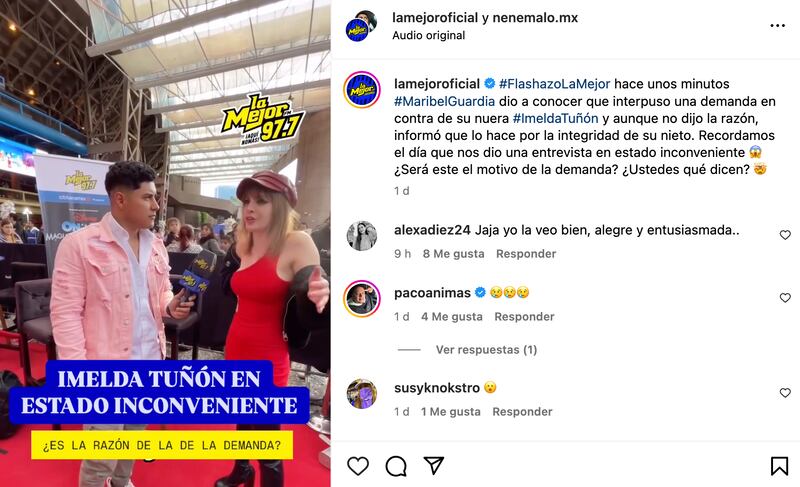Viewport: 800px width, 487px height.
Task: Expand Ver respuestas (1) replies
Action: (x=486, y=350)
